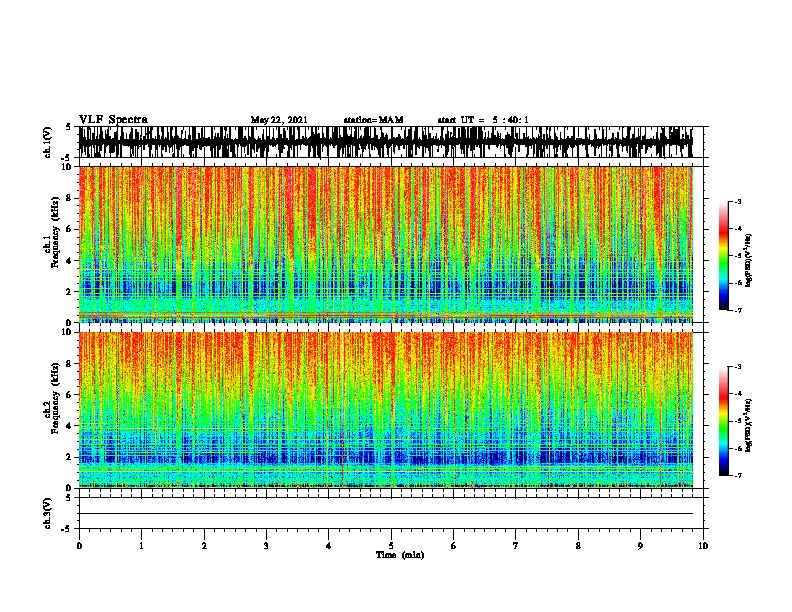Click the time axis tick label "1"
The image size is (792, 612).
(142, 546)
